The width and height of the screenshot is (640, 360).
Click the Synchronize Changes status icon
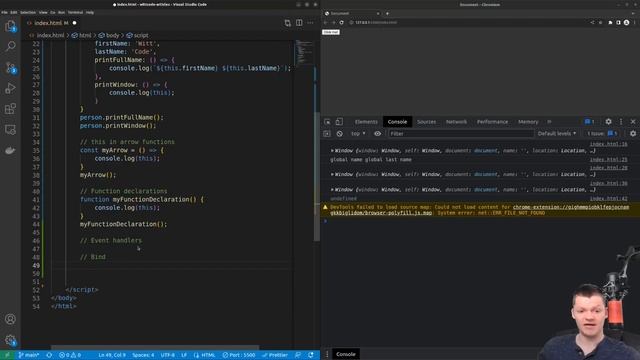(x=49, y=355)
